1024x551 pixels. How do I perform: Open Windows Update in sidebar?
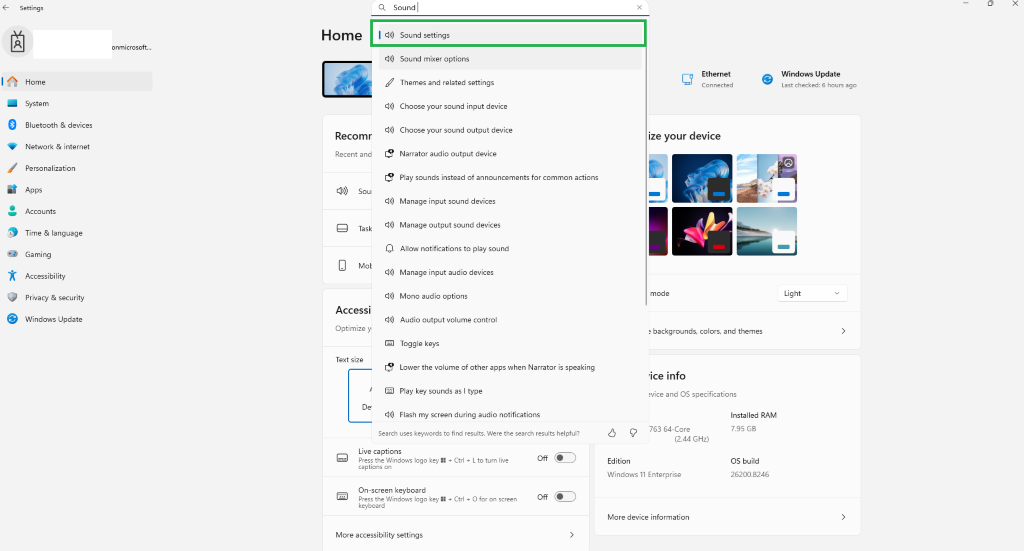(x=77, y=319)
